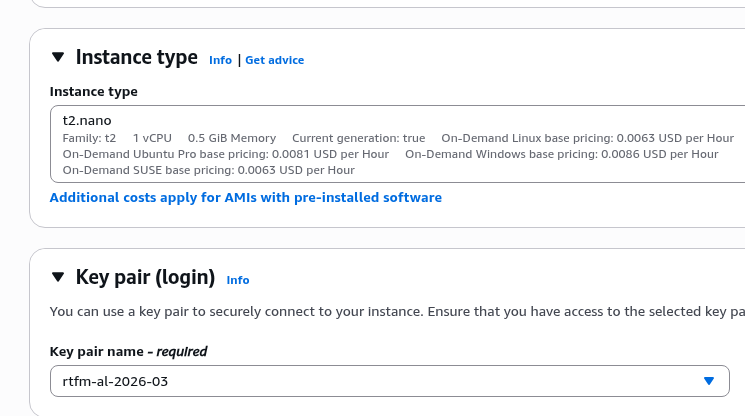Open the Info link beside Key pair (login)

pyautogui.click(x=238, y=280)
